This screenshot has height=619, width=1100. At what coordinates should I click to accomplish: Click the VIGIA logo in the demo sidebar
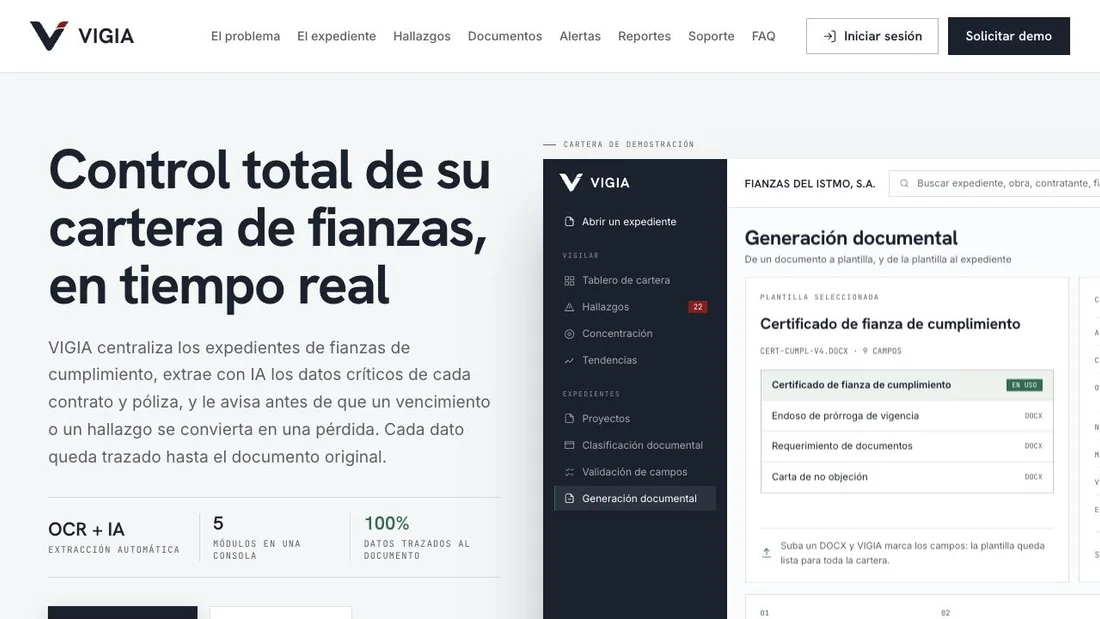594,182
